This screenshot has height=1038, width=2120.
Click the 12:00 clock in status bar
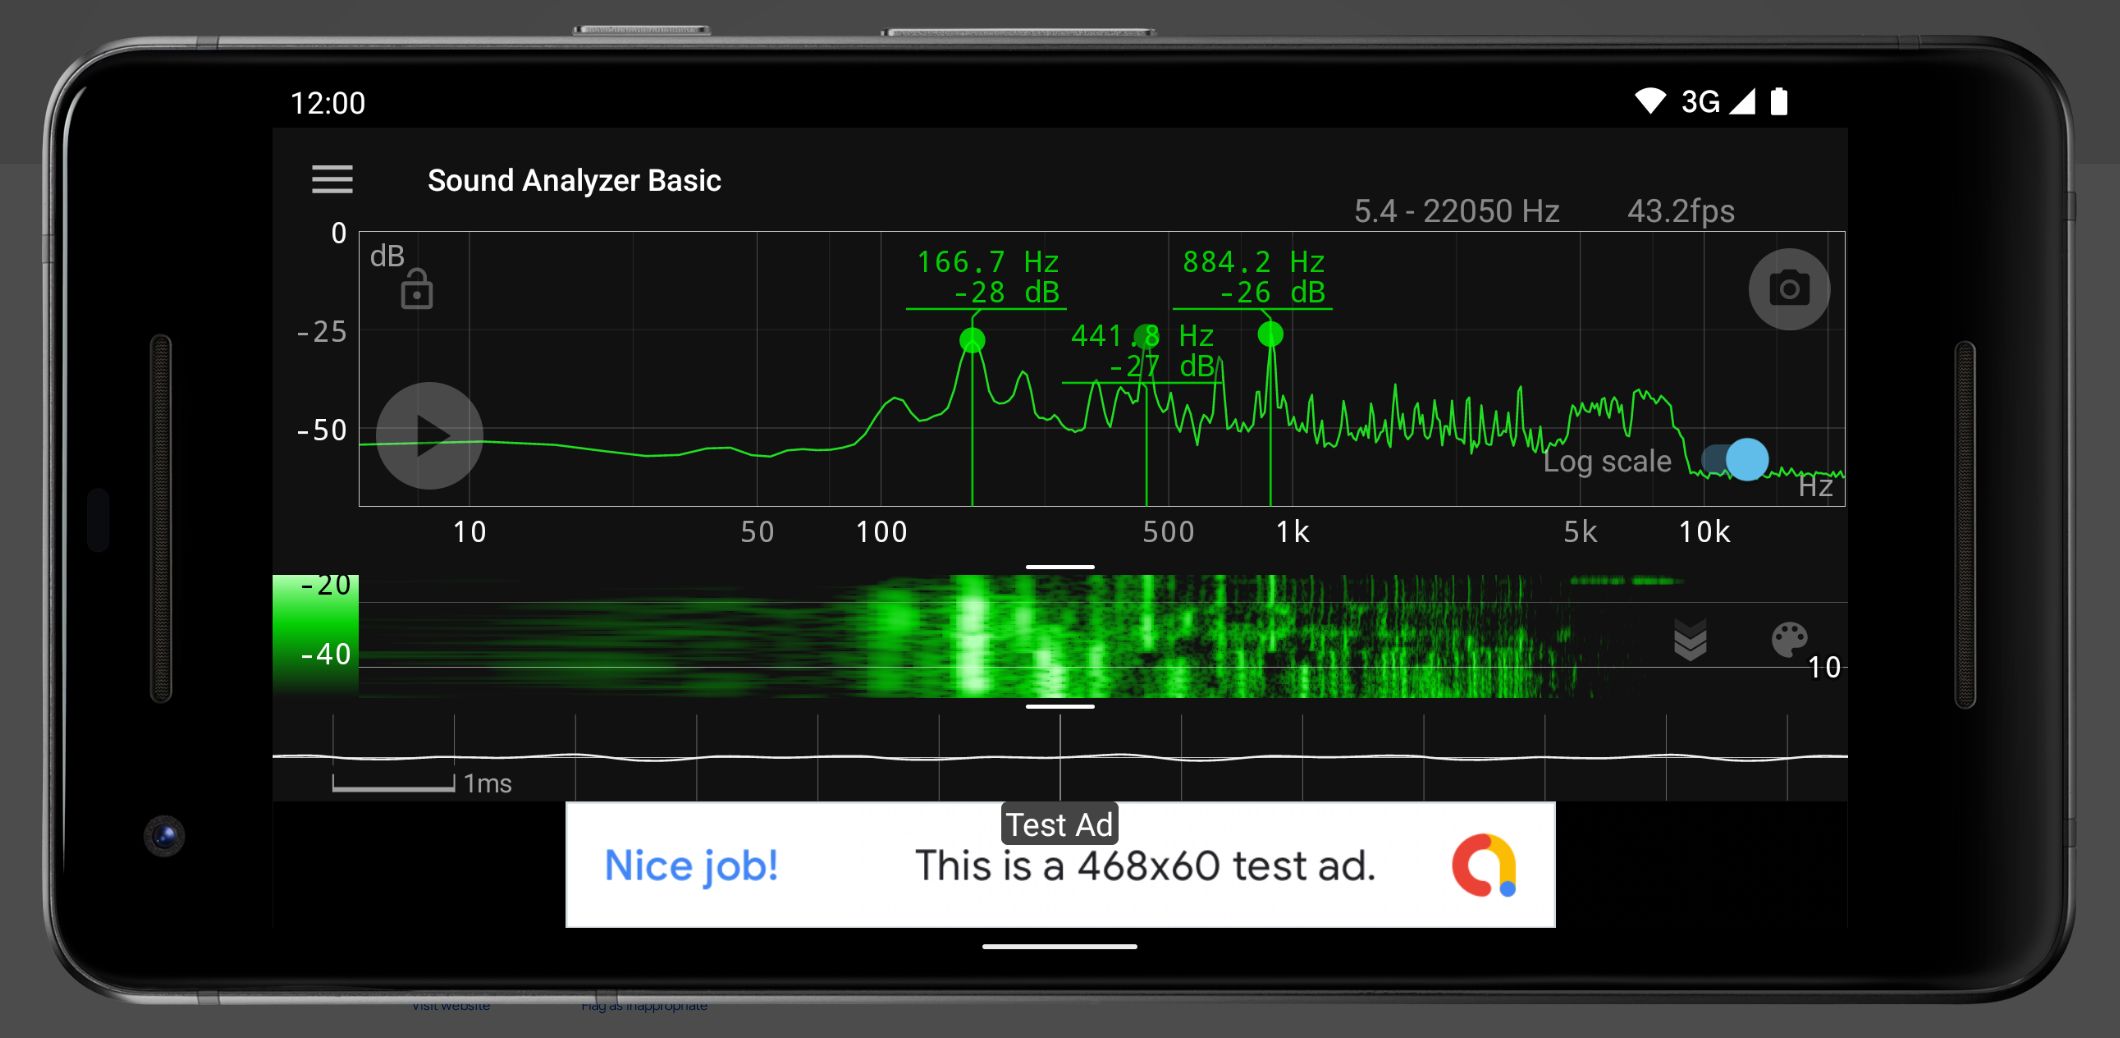pos(327,103)
